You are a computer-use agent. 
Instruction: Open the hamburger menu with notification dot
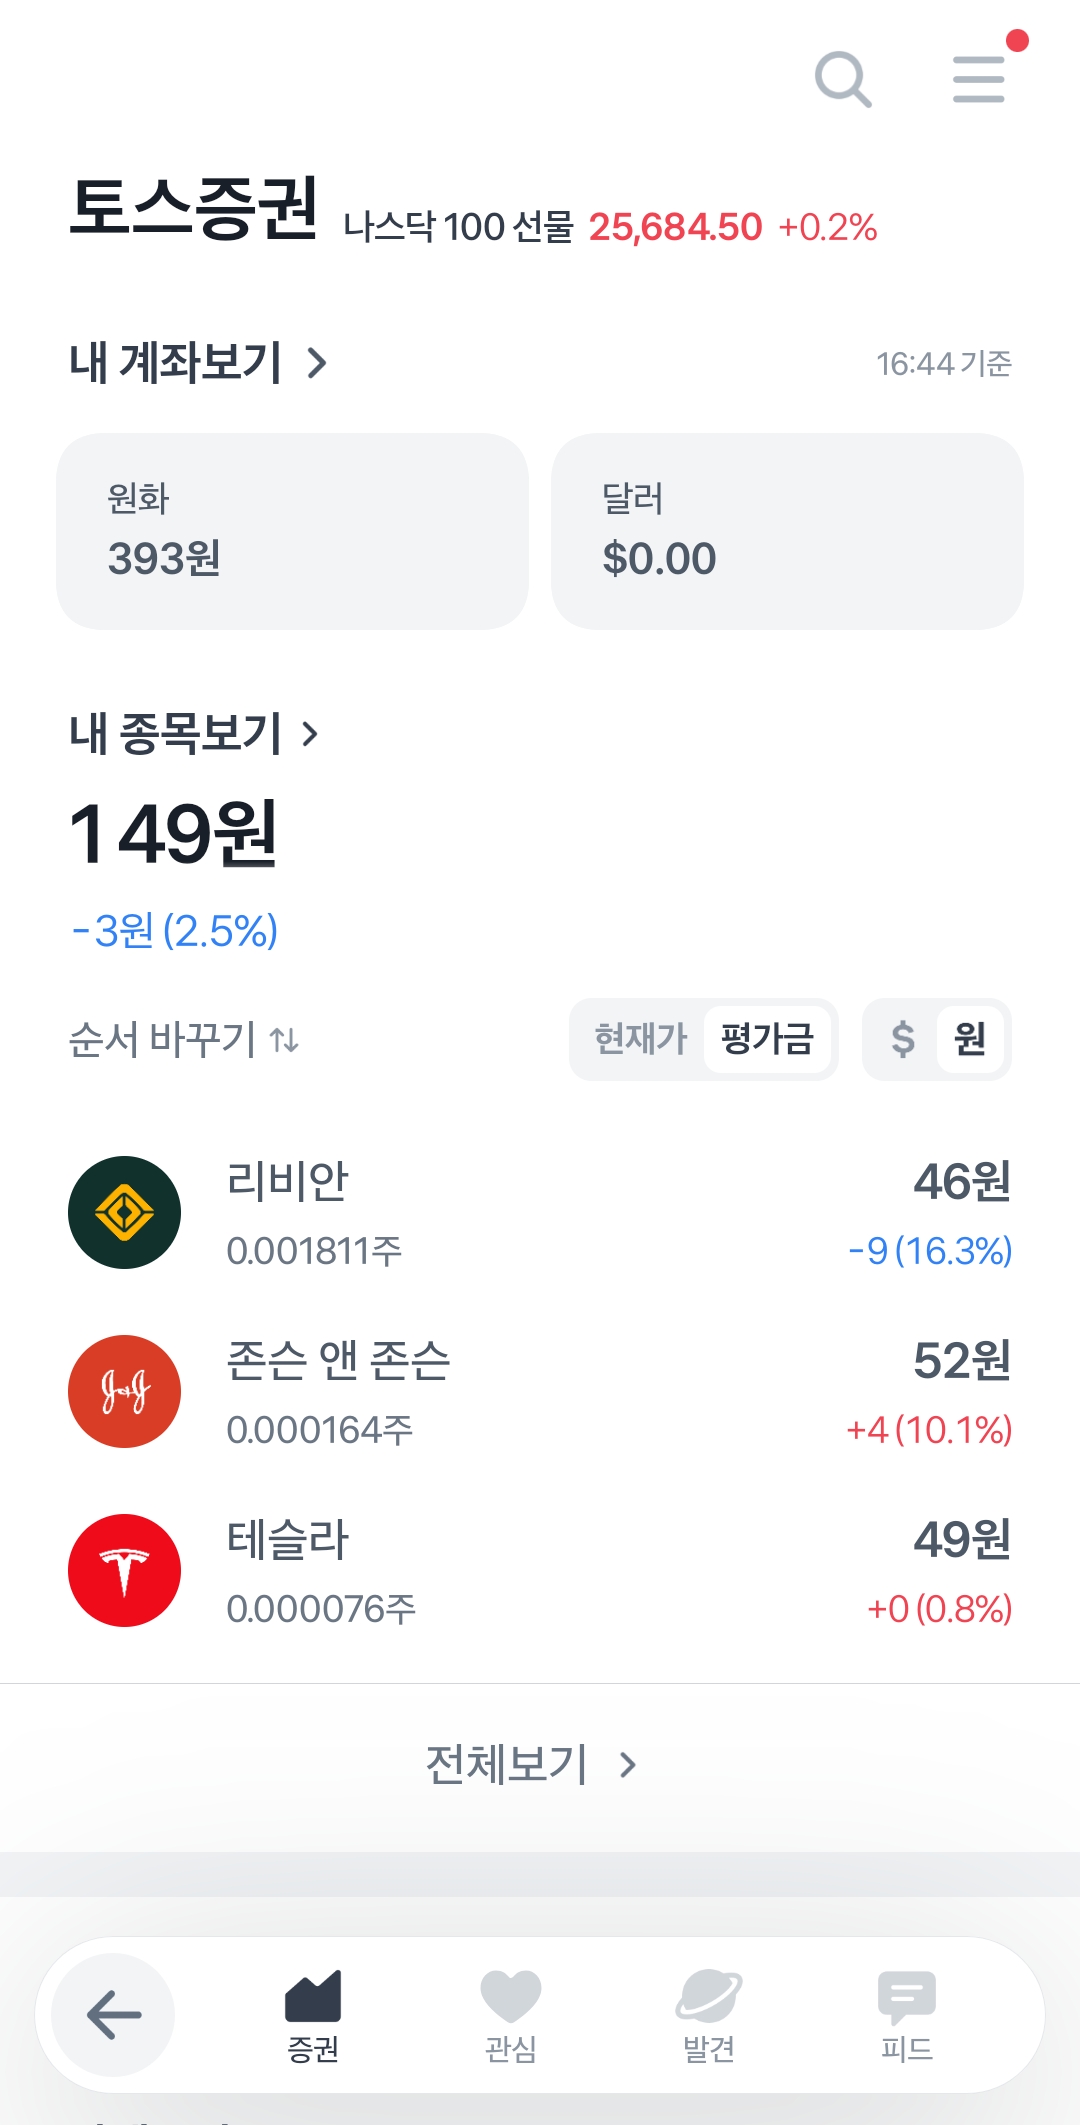tap(978, 79)
